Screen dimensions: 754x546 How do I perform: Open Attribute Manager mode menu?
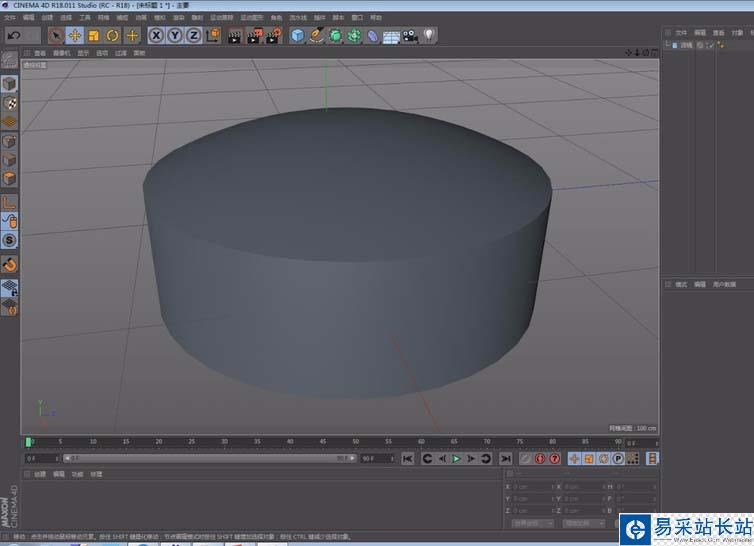[681, 285]
